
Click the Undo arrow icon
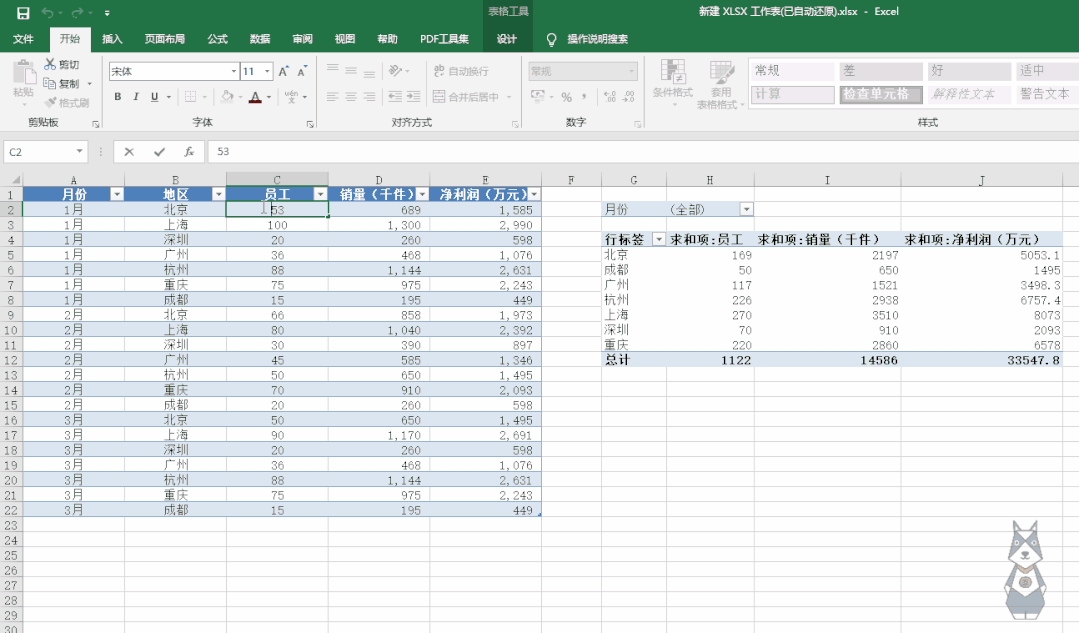[x=47, y=13]
